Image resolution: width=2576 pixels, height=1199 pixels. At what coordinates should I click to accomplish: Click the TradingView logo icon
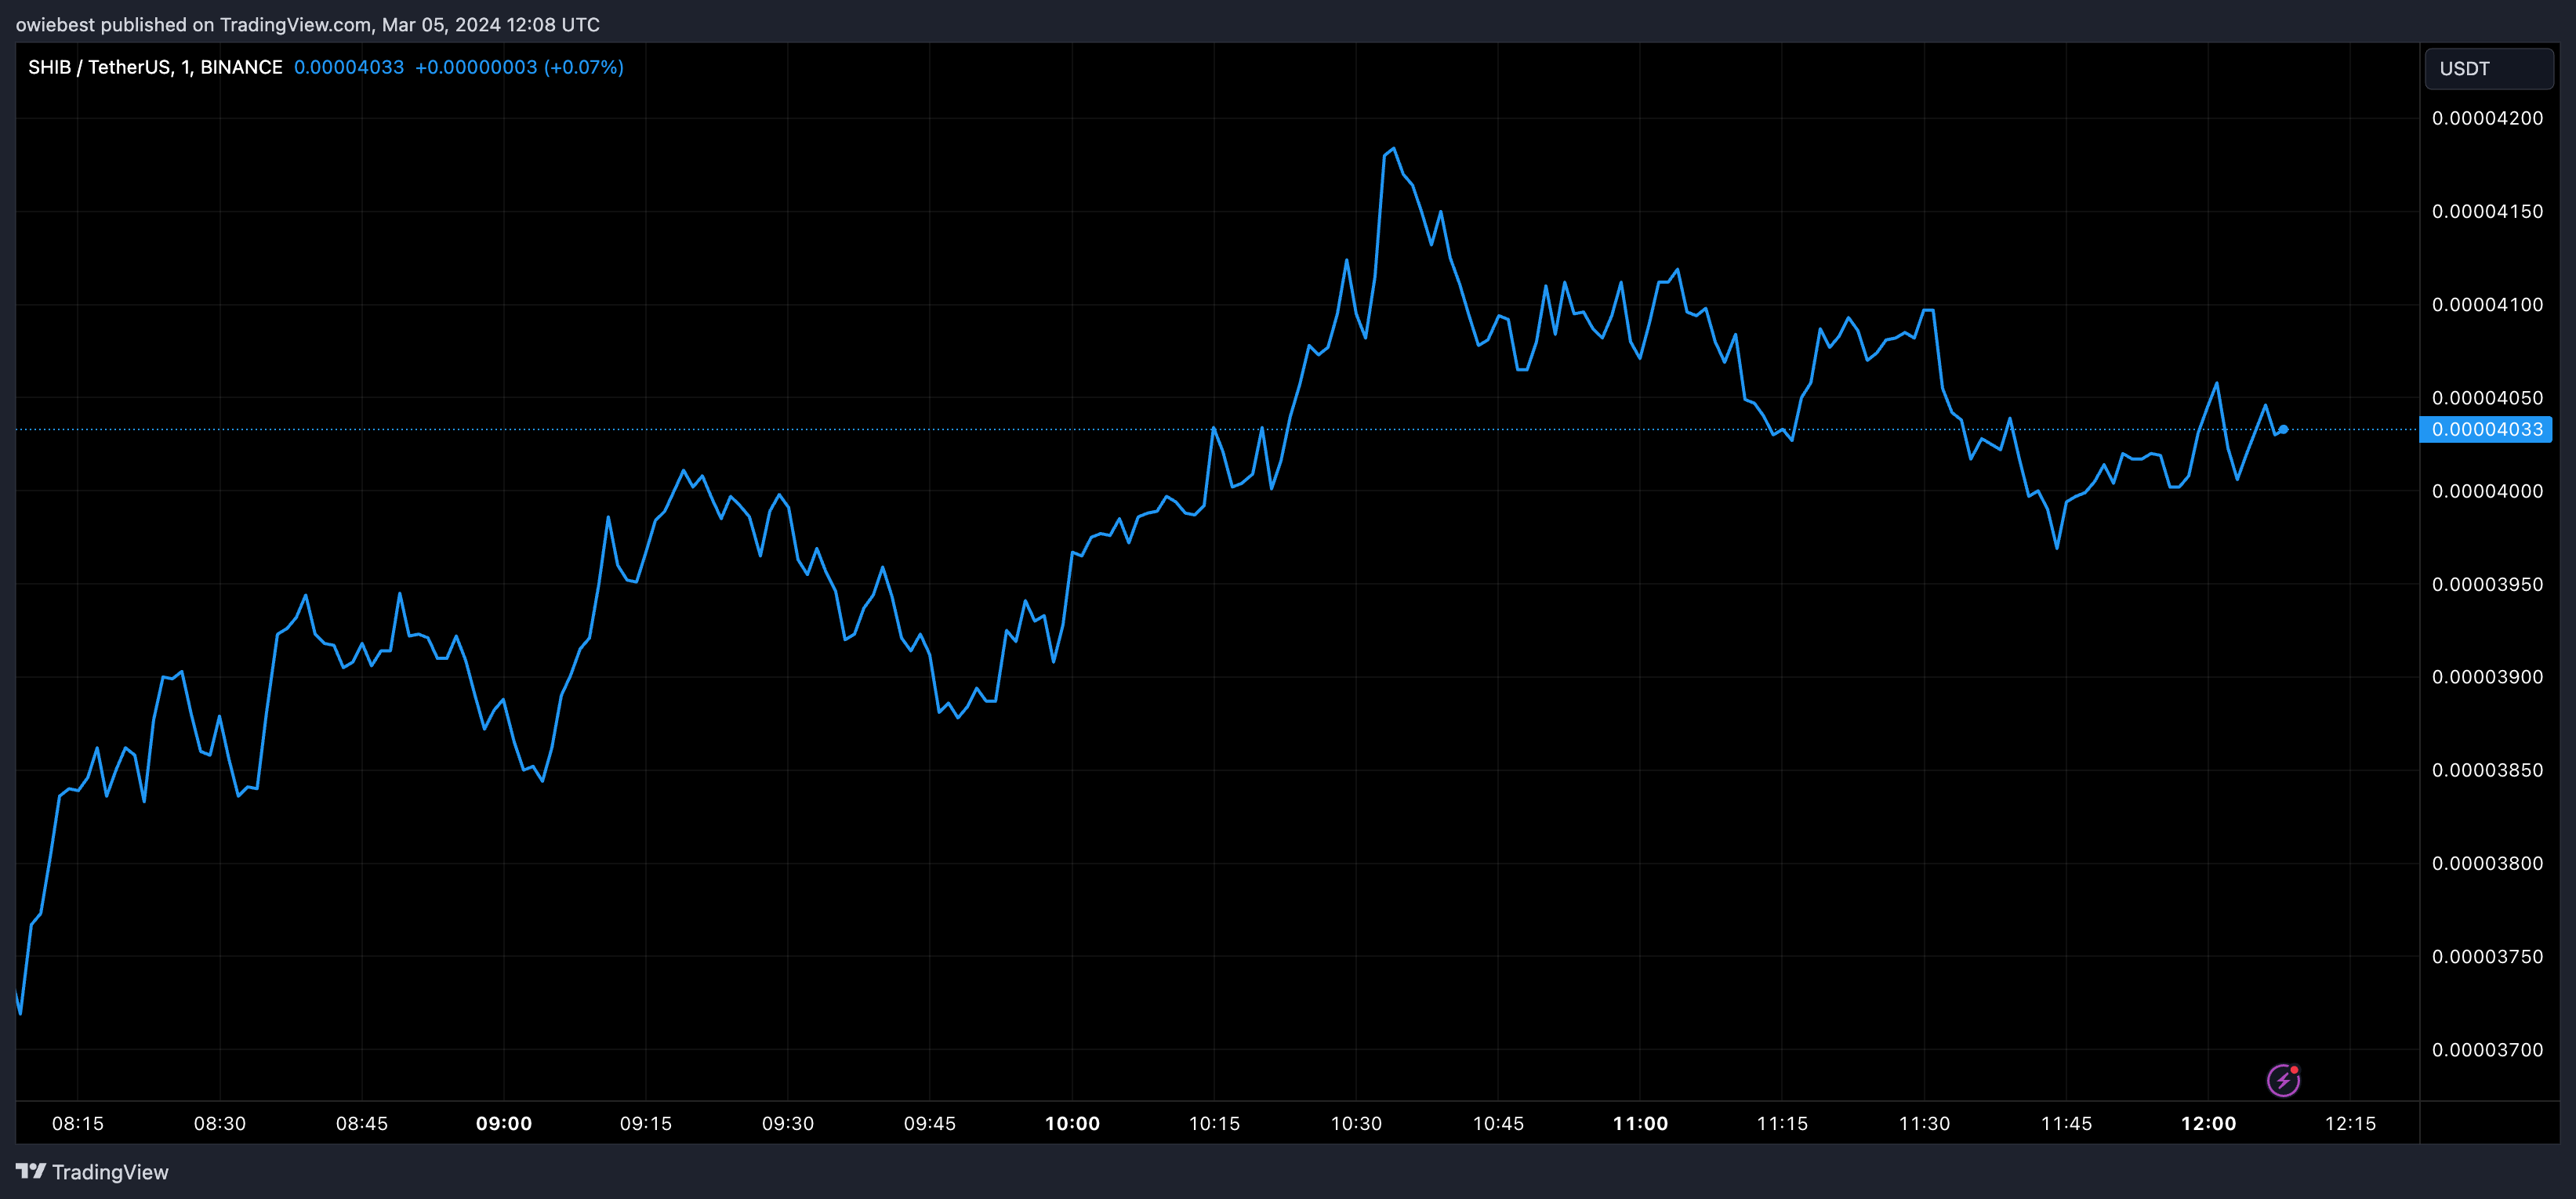coord(30,1171)
